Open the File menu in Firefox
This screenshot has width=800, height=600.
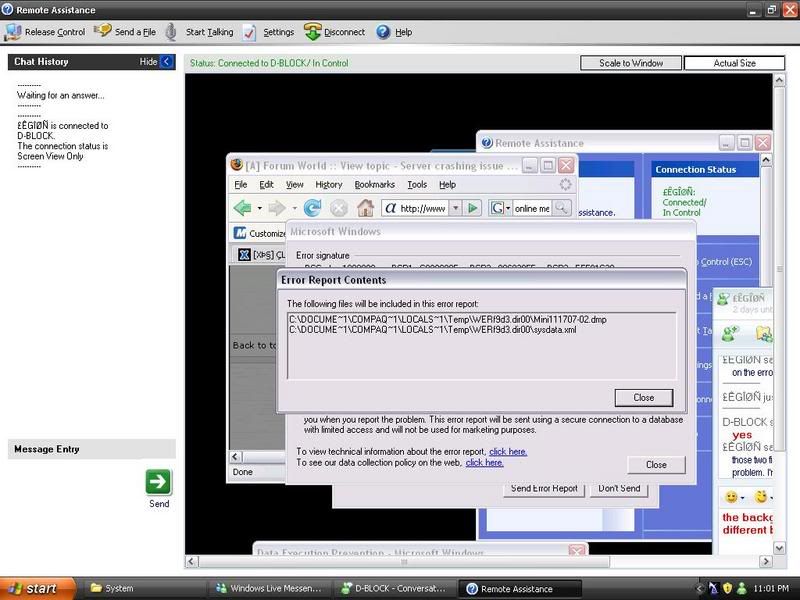point(241,185)
